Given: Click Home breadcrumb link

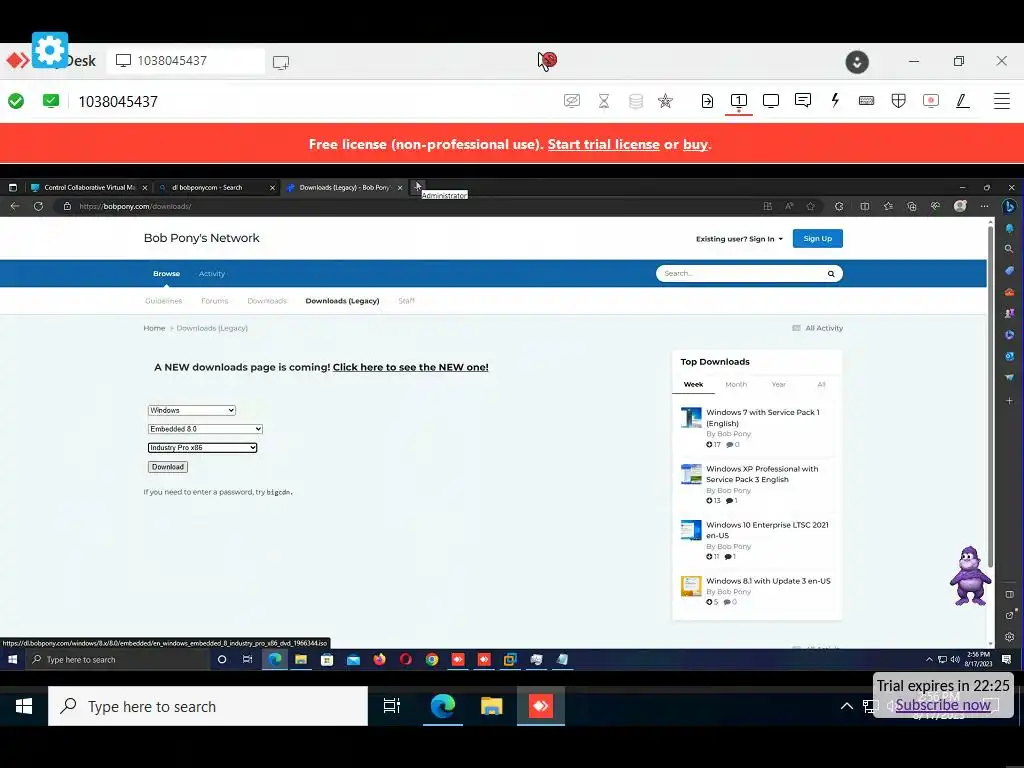Looking at the screenshot, I should (154, 328).
